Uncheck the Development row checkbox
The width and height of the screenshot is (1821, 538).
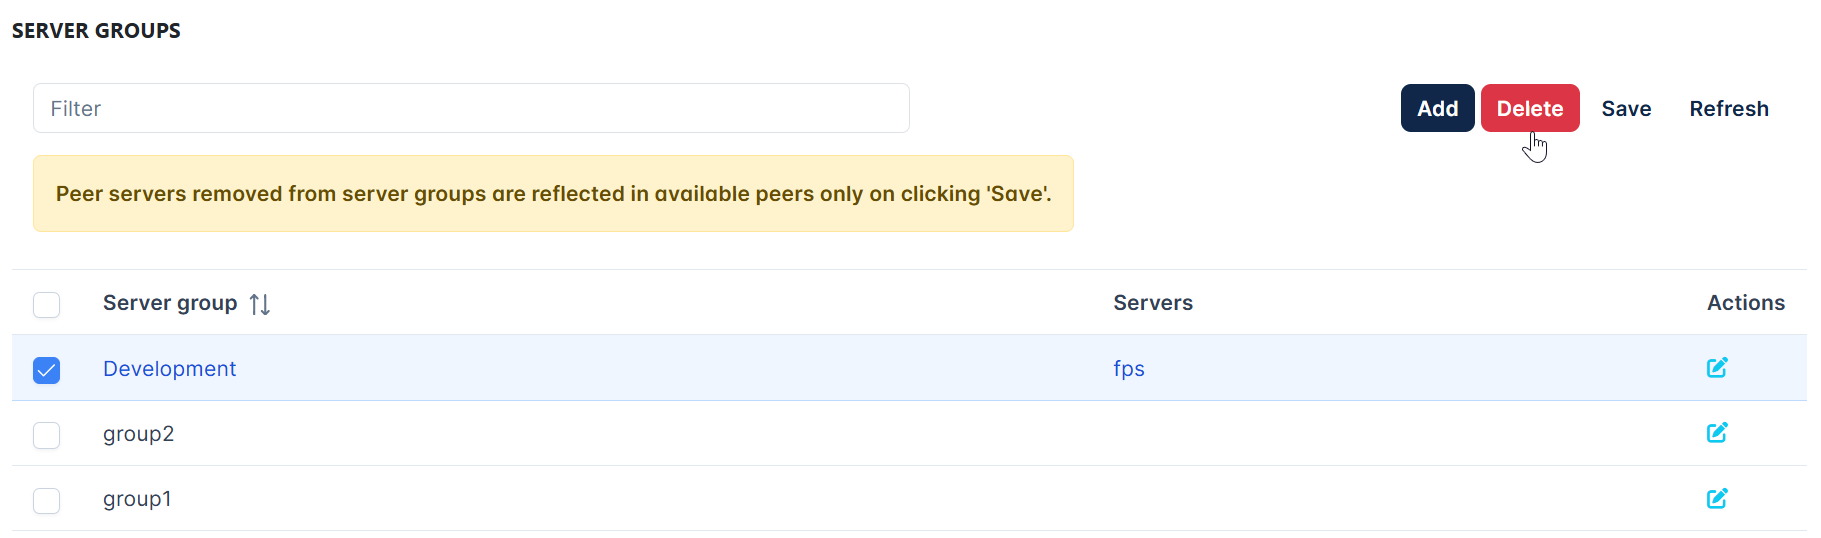(47, 370)
